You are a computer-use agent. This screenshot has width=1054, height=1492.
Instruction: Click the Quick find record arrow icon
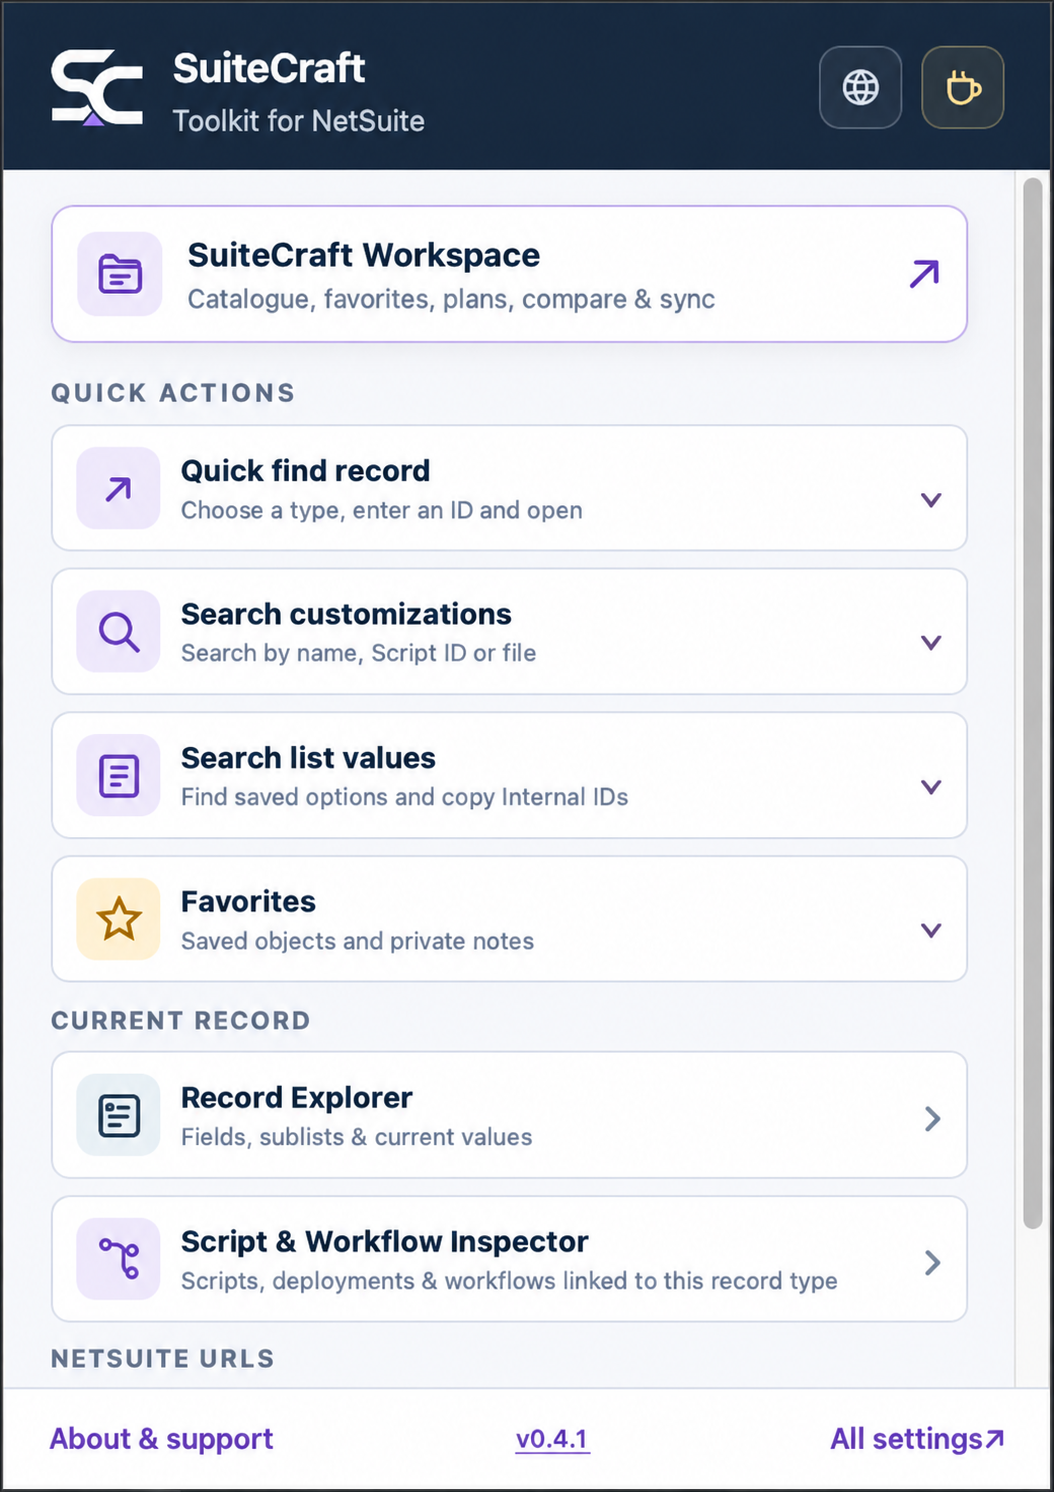coord(118,488)
